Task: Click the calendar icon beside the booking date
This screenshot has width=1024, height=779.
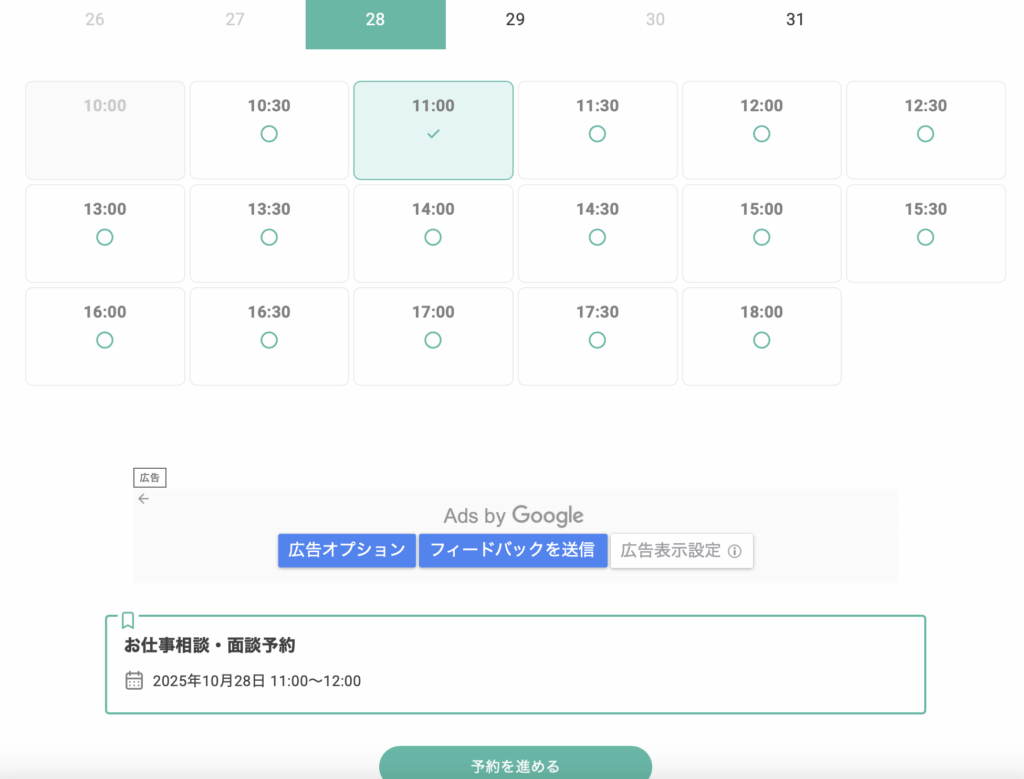Action: click(x=134, y=681)
